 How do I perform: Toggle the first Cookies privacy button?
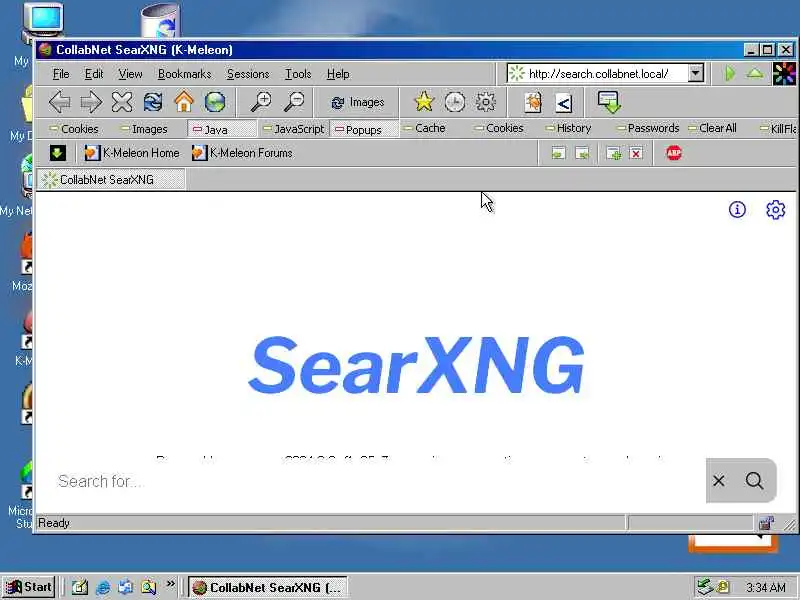74,129
